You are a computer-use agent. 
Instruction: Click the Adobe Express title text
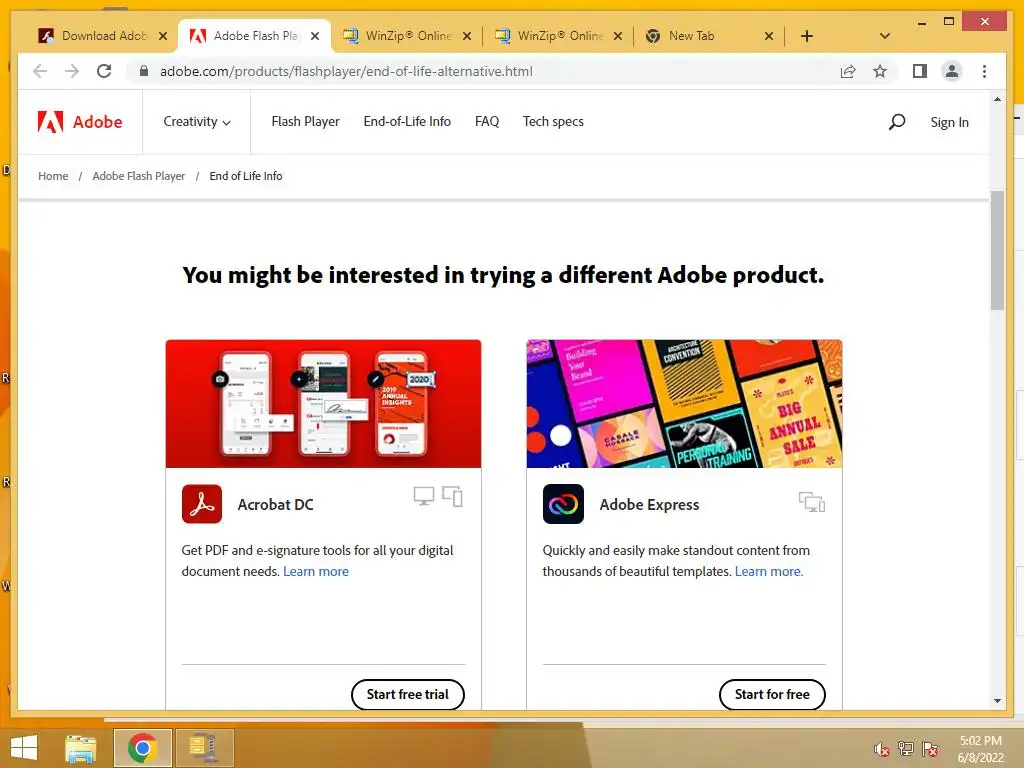coord(649,504)
